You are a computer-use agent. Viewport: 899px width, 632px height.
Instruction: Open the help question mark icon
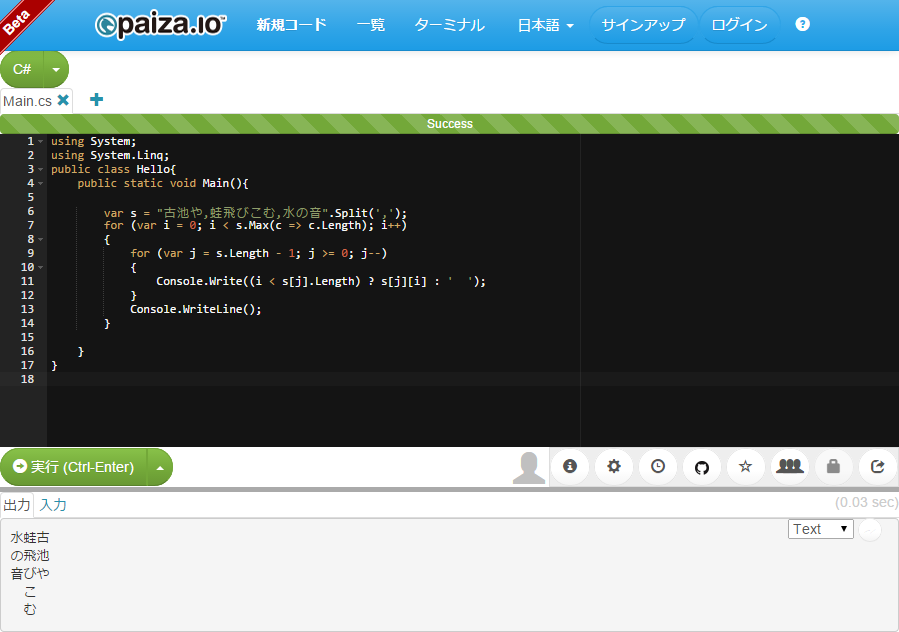pos(802,25)
